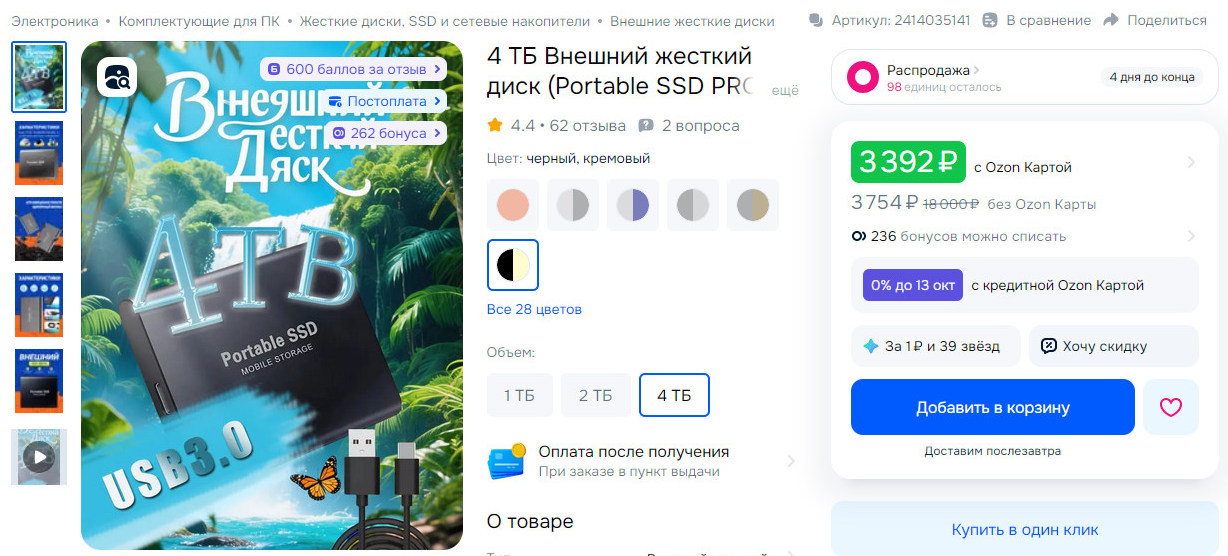Click the Хочу скидку discount icon
The width and height of the screenshot is (1228, 556).
click(x=1049, y=346)
